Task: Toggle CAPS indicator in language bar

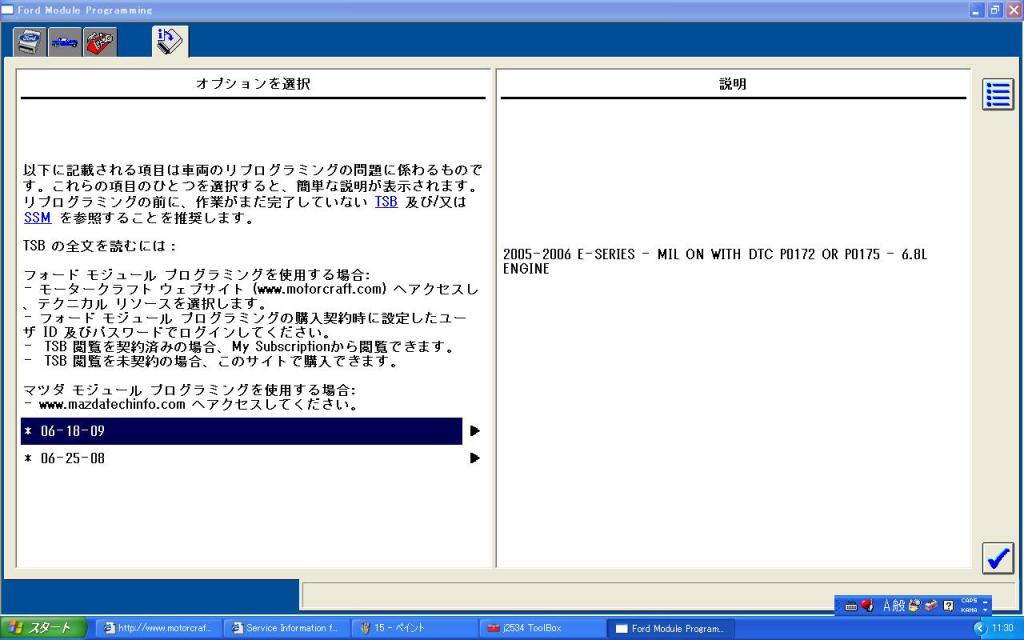Action: pyautogui.click(x=969, y=601)
